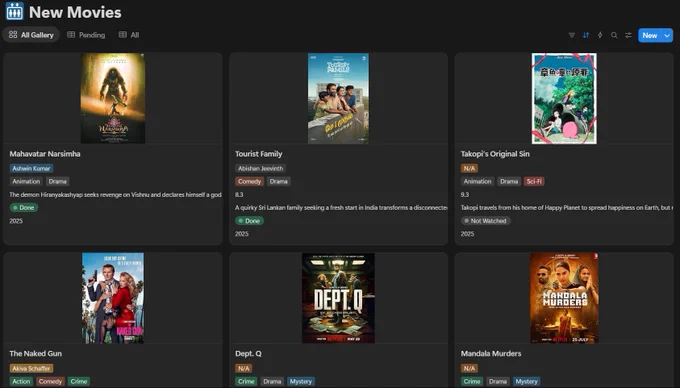Switch to the Pending tab

coord(86,35)
